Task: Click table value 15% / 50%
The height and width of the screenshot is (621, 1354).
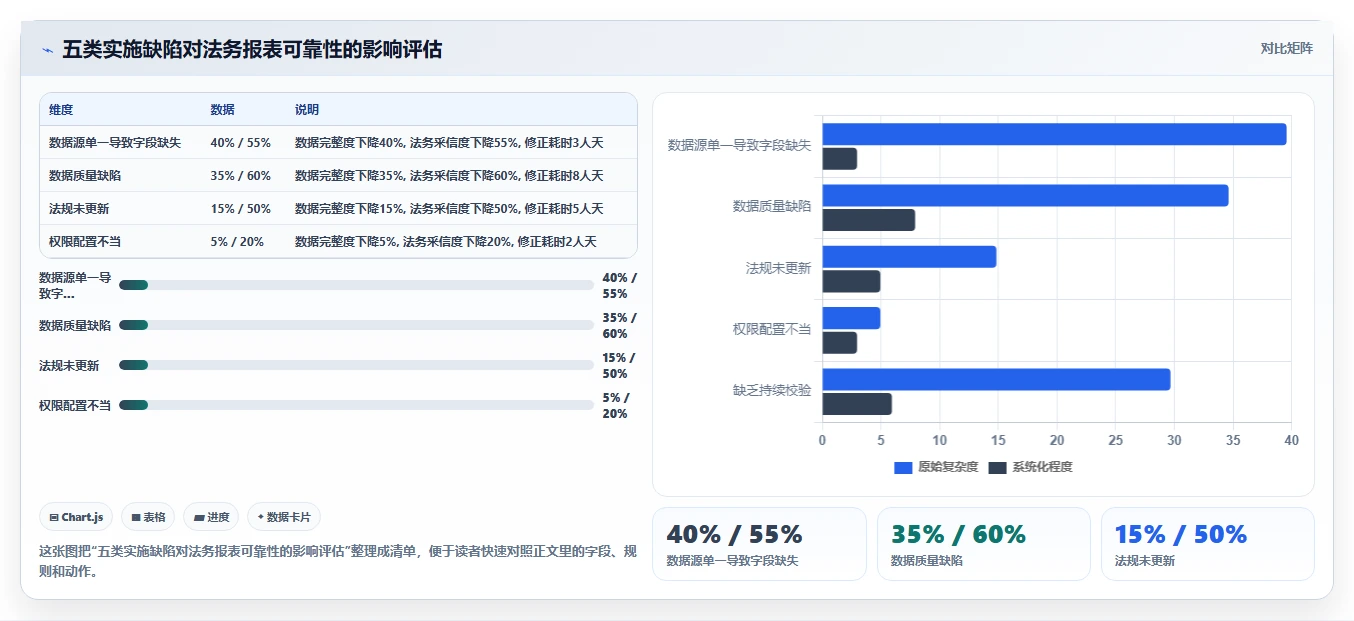Action: click(x=240, y=208)
